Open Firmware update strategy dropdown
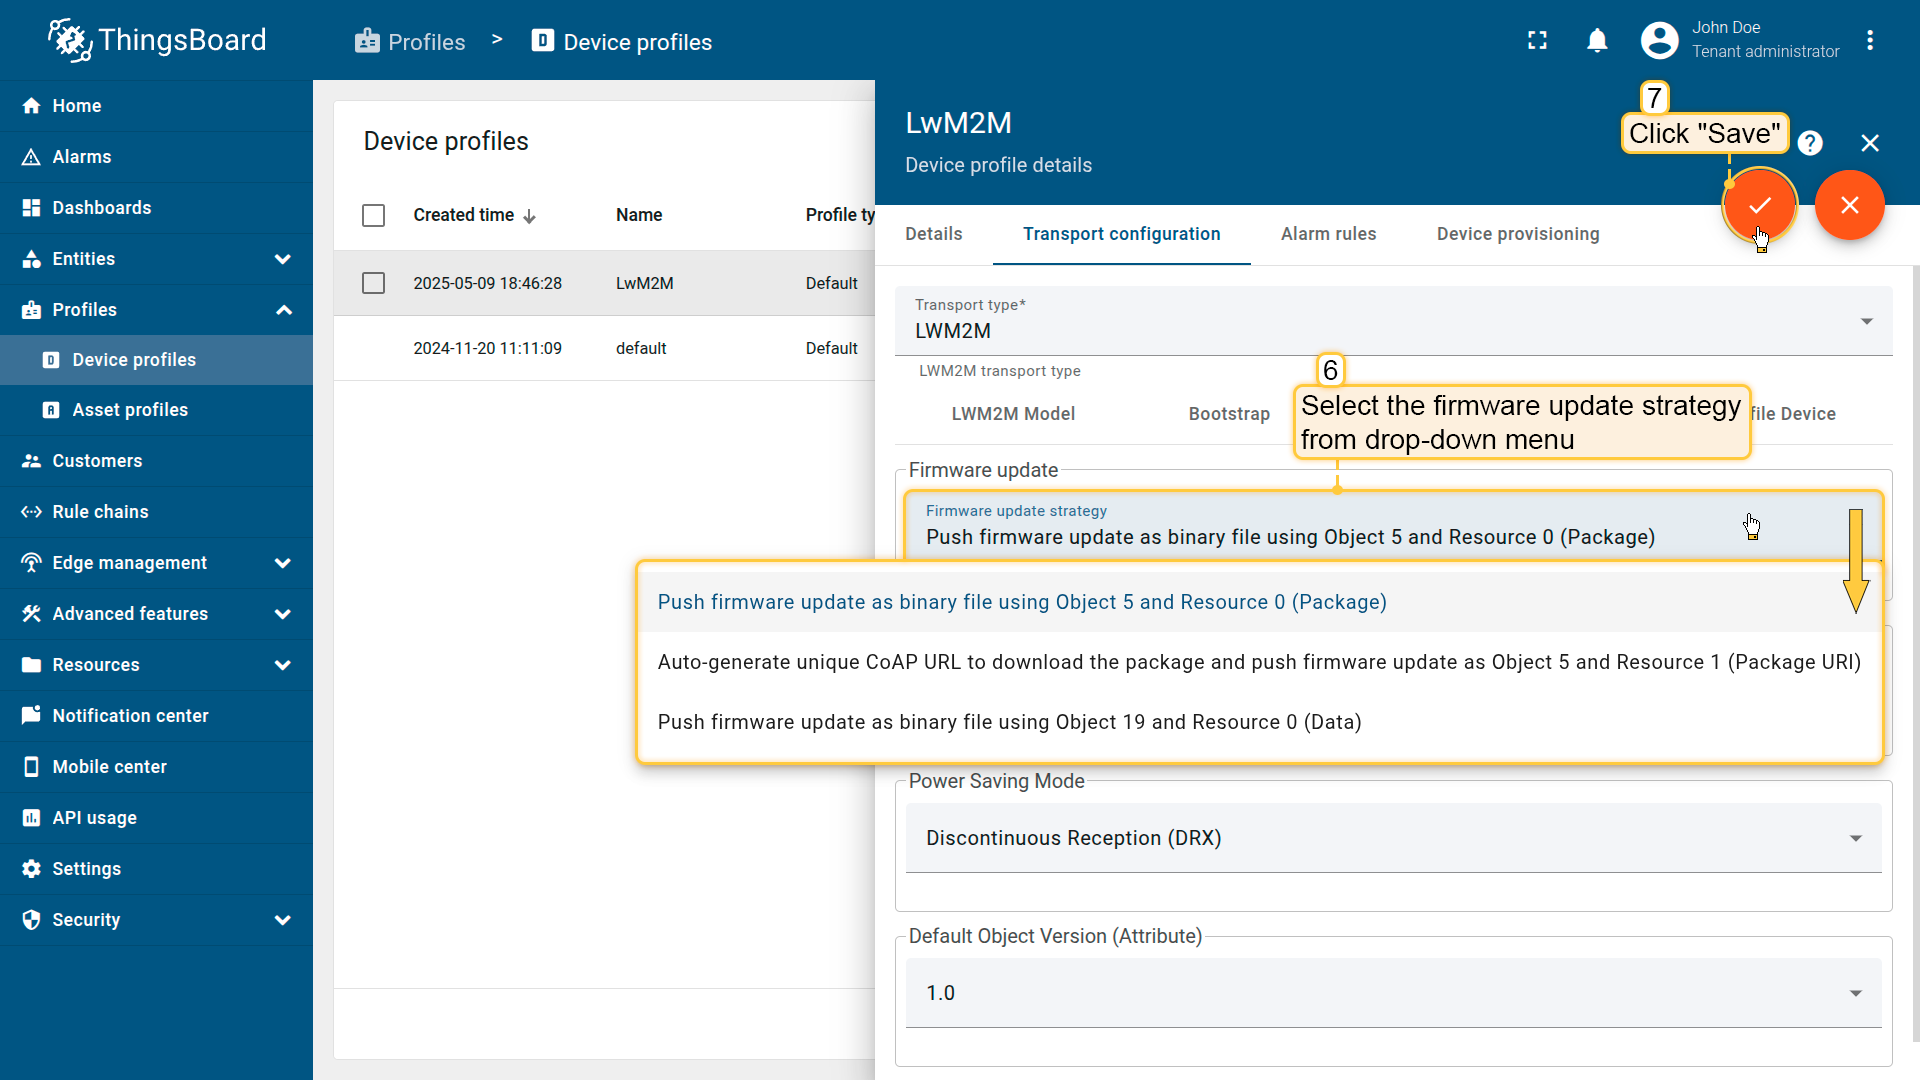1920x1080 pixels. [1394, 526]
